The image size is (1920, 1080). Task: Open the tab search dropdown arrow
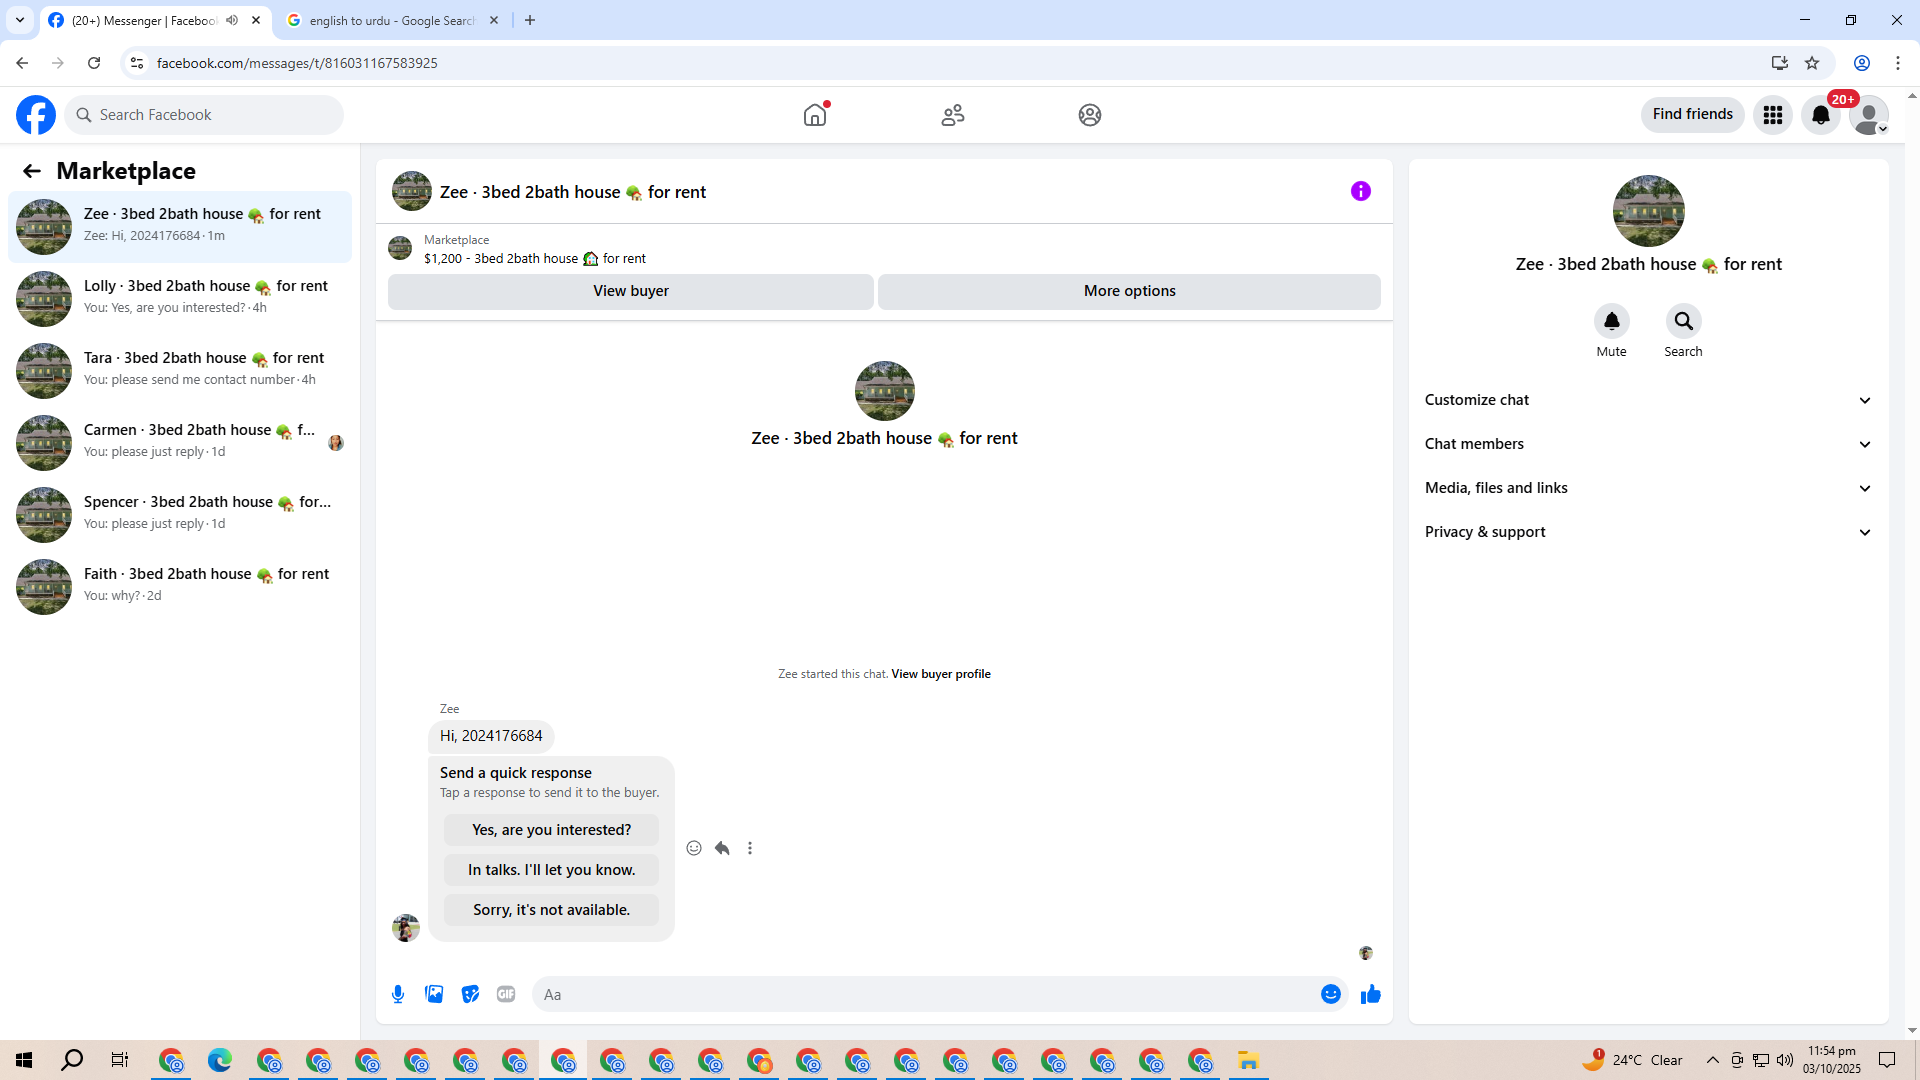point(20,20)
